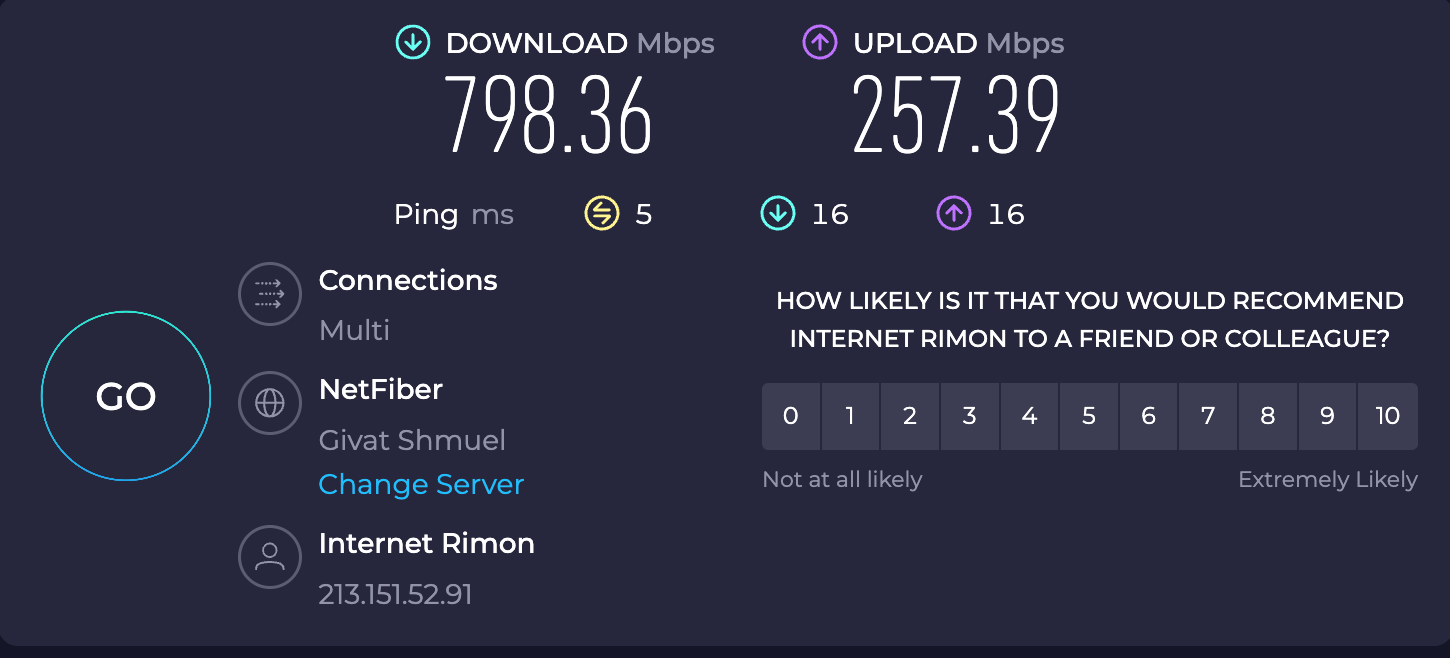Click the teal download arrow icon beside DOWNLOAD
Viewport: 1450px width, 658px height.
pyautogui.click(x=413, y=43)
